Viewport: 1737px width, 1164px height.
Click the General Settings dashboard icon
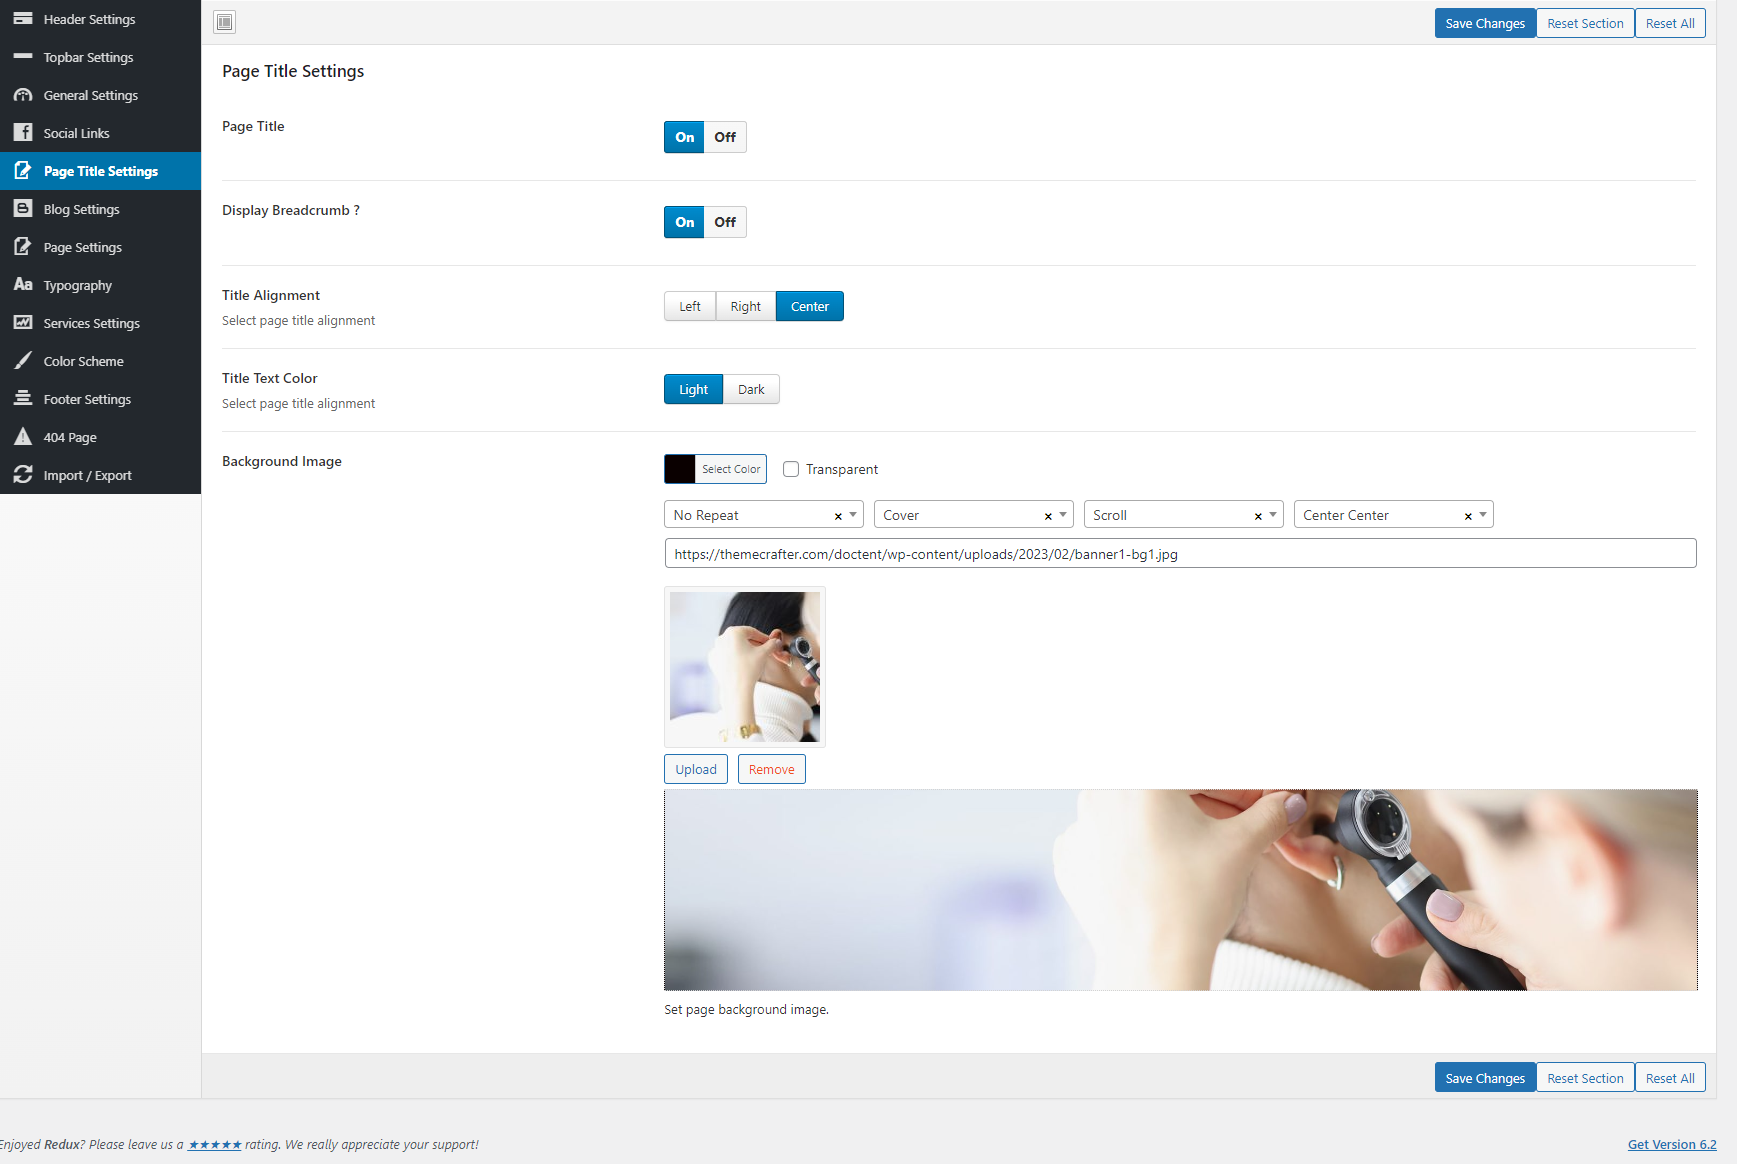click(x=23, y=95)
